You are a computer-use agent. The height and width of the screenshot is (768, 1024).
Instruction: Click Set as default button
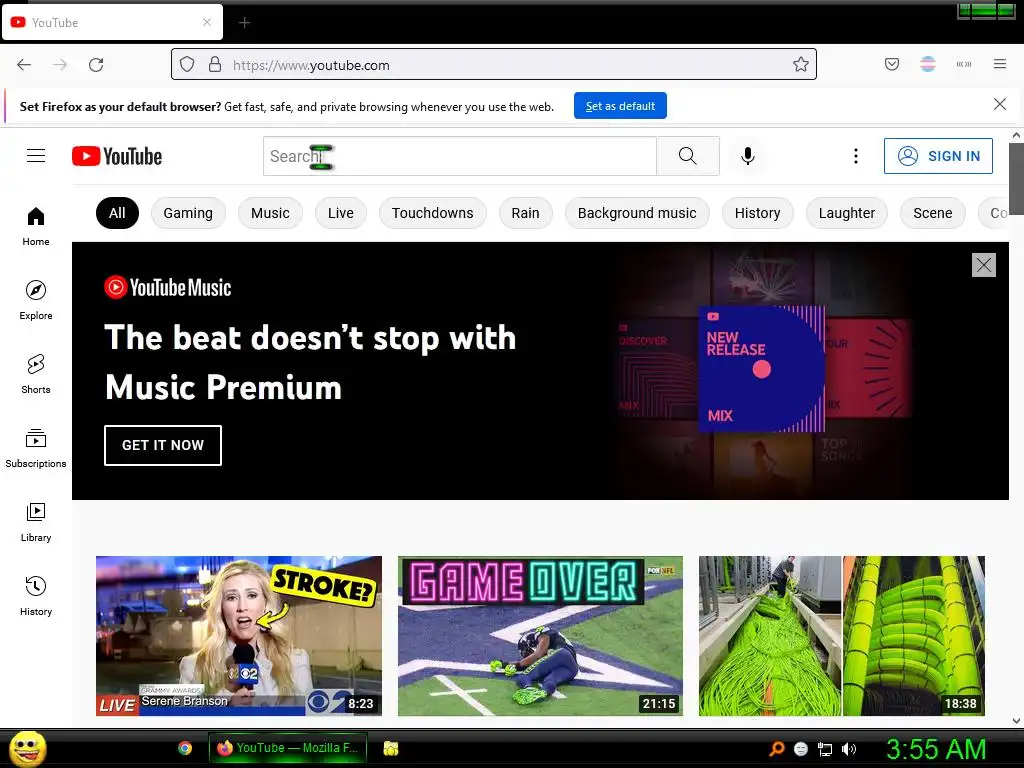pyautogui.click(x=620, y=106)
